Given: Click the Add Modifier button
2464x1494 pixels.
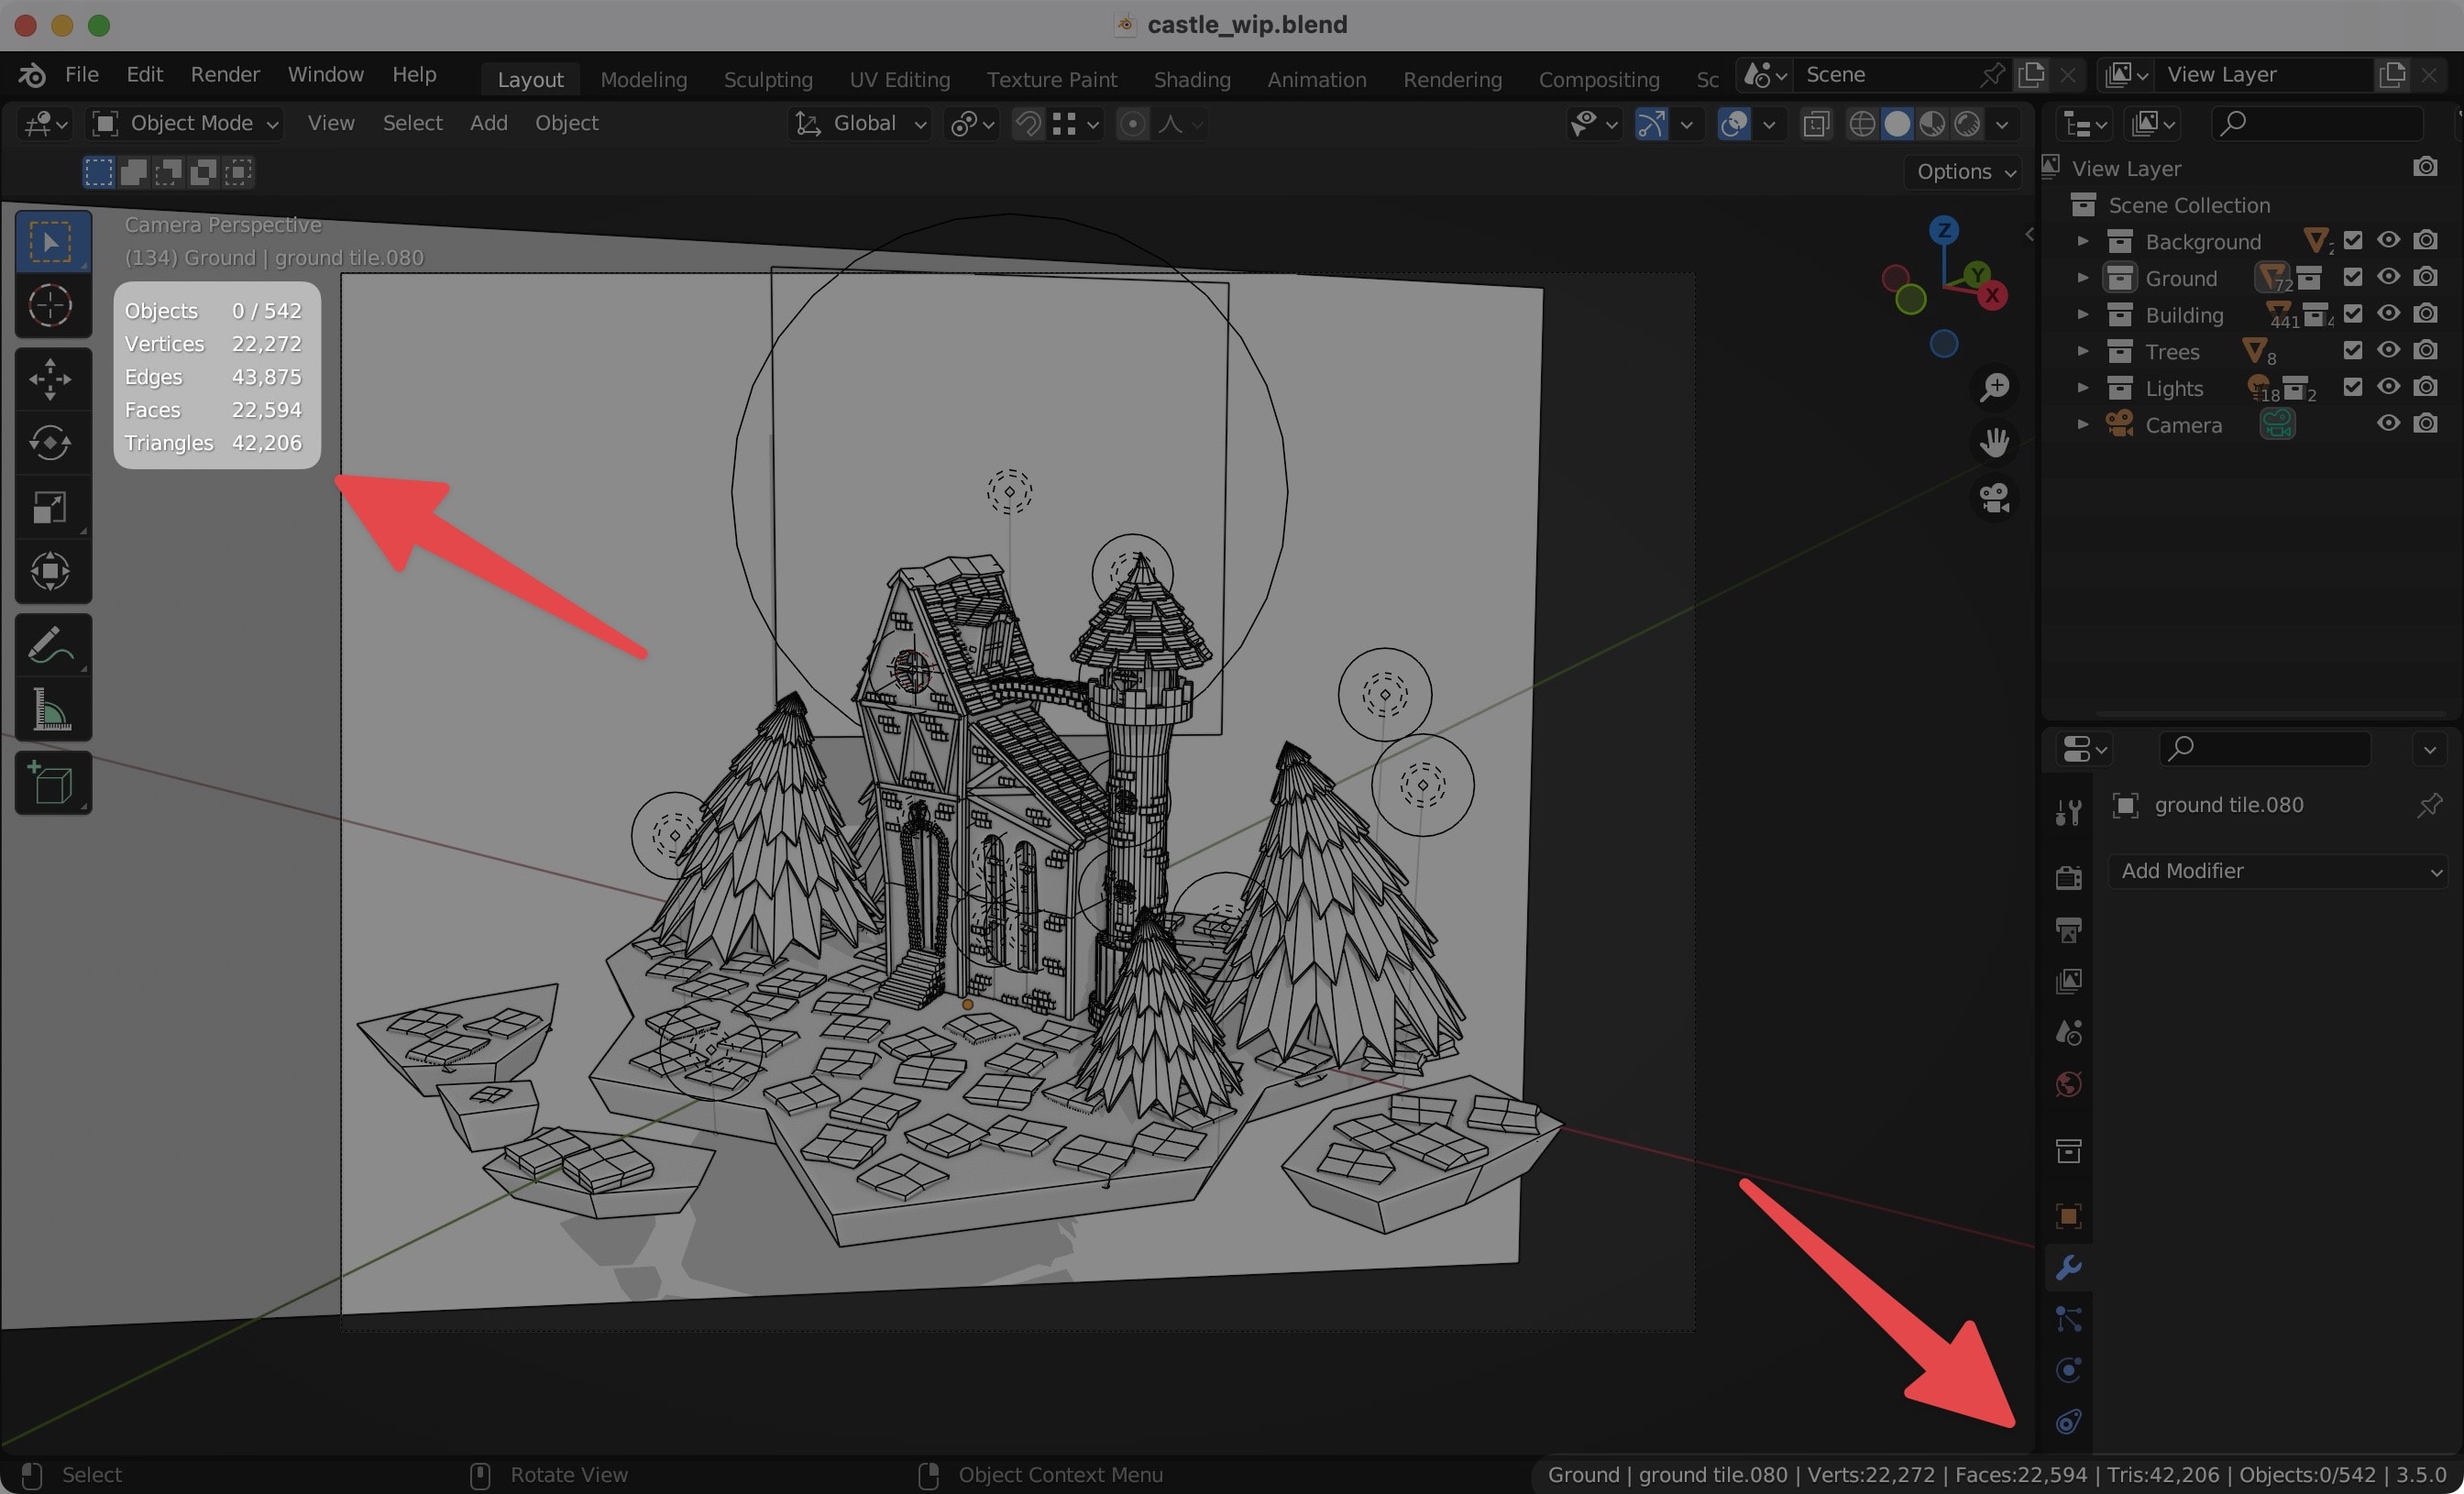Looking at the screenshot, I should [x=2277, y=871].
